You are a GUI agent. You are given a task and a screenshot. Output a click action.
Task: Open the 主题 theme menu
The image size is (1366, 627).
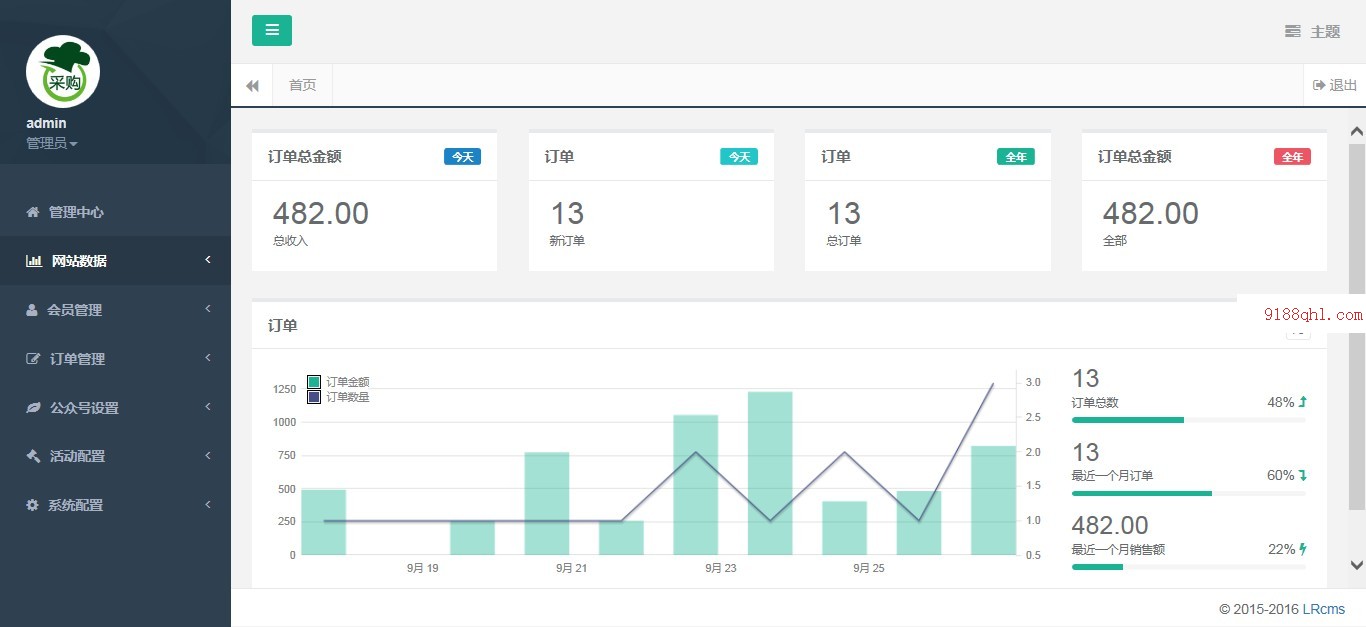click(1313, 32)
